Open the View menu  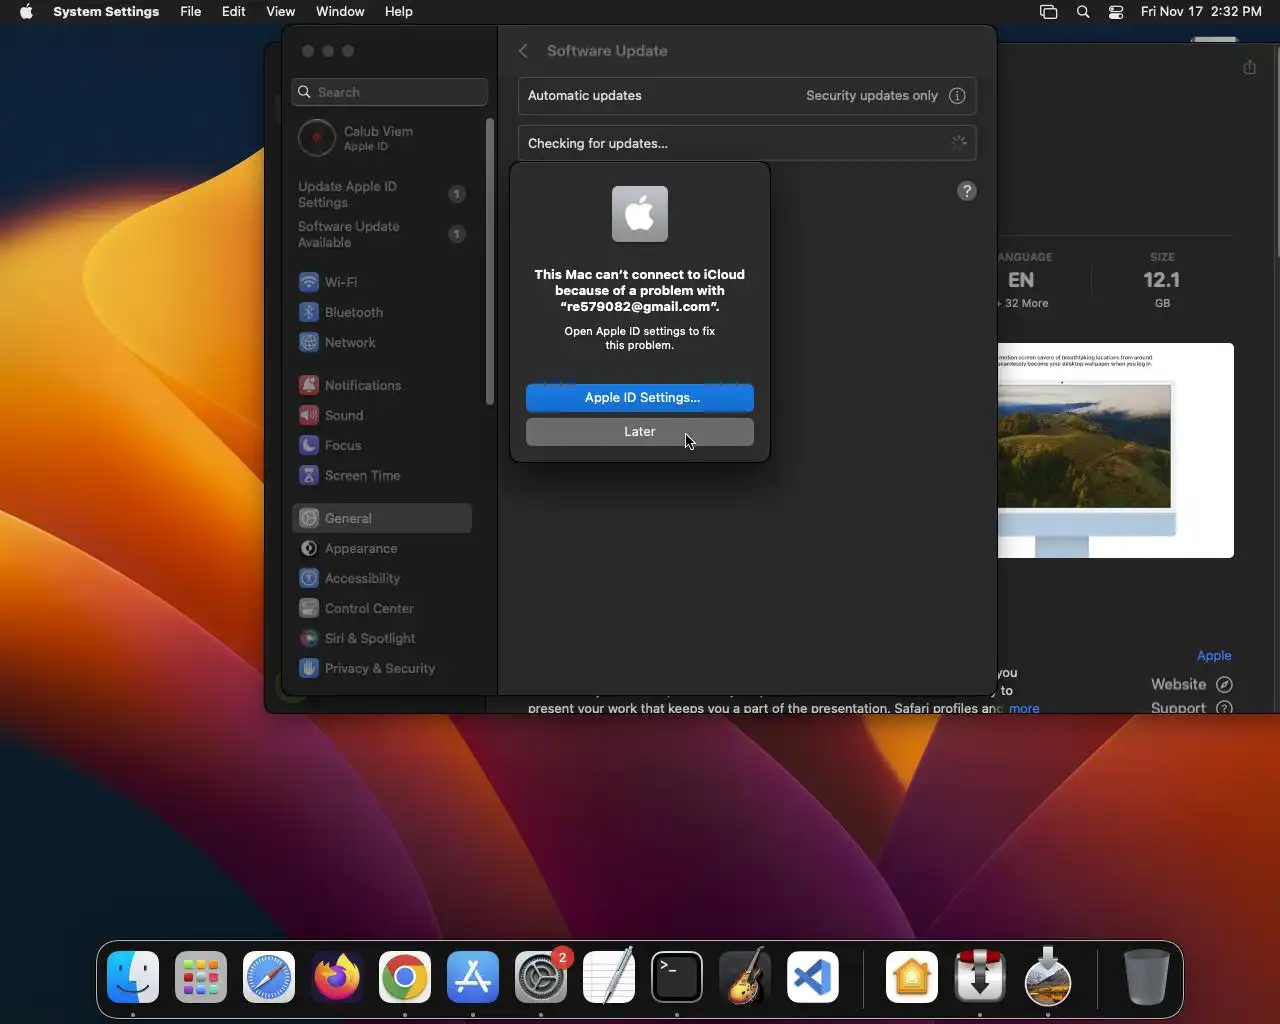(x=280, y=12)
